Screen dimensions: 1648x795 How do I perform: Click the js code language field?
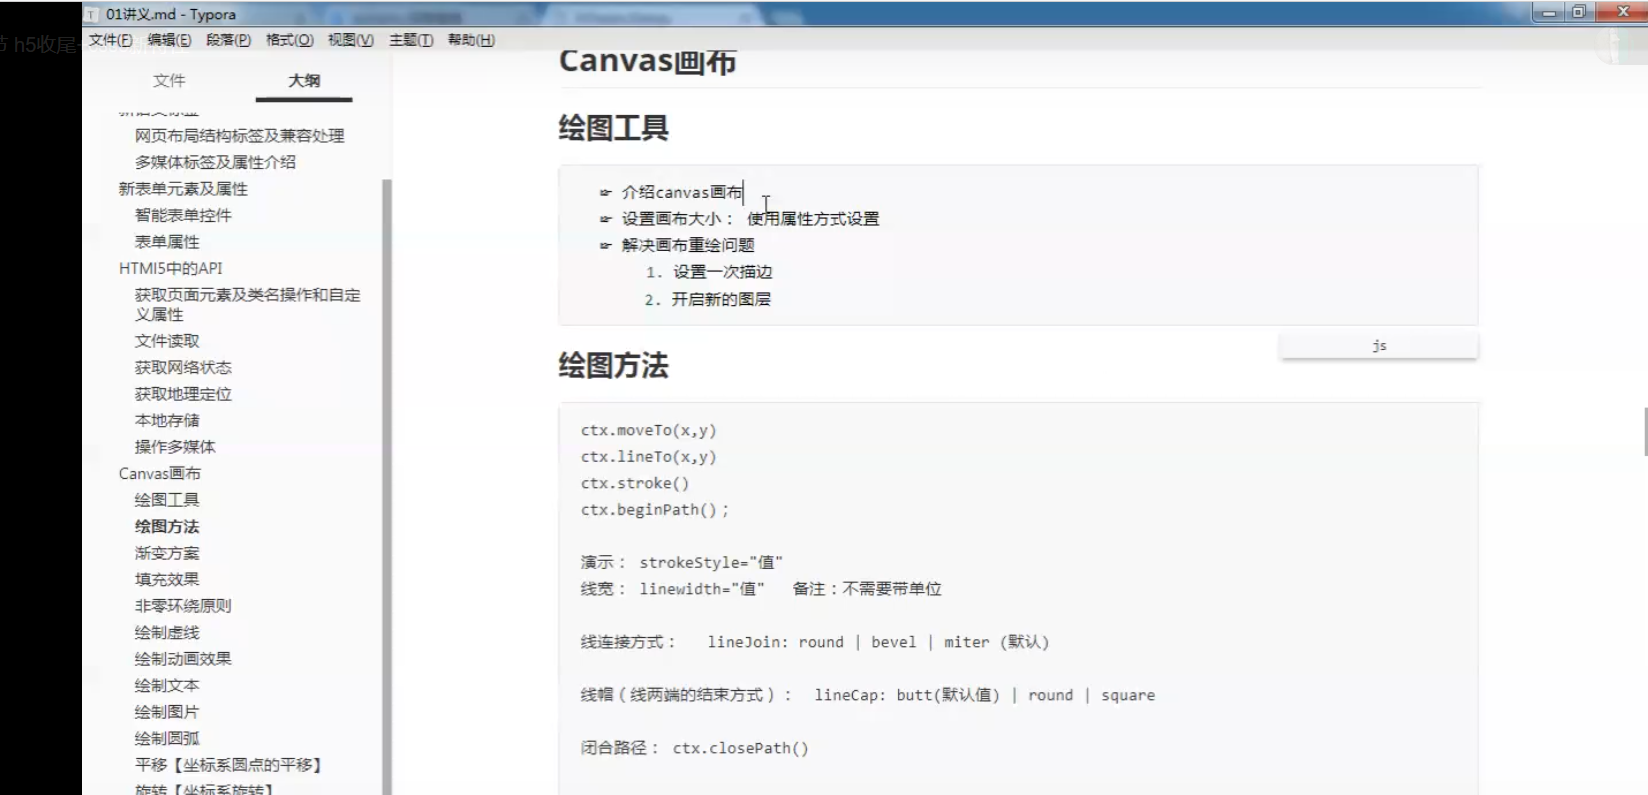1378,346
